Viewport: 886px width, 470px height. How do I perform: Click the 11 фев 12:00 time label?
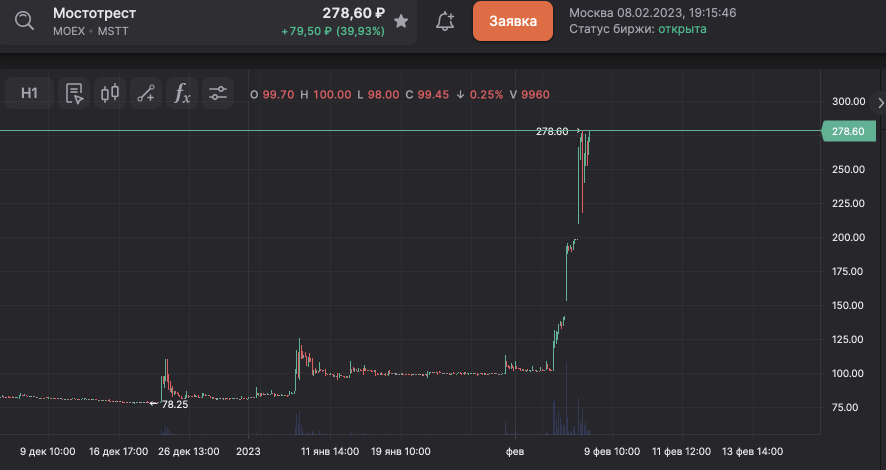[681, 451]
